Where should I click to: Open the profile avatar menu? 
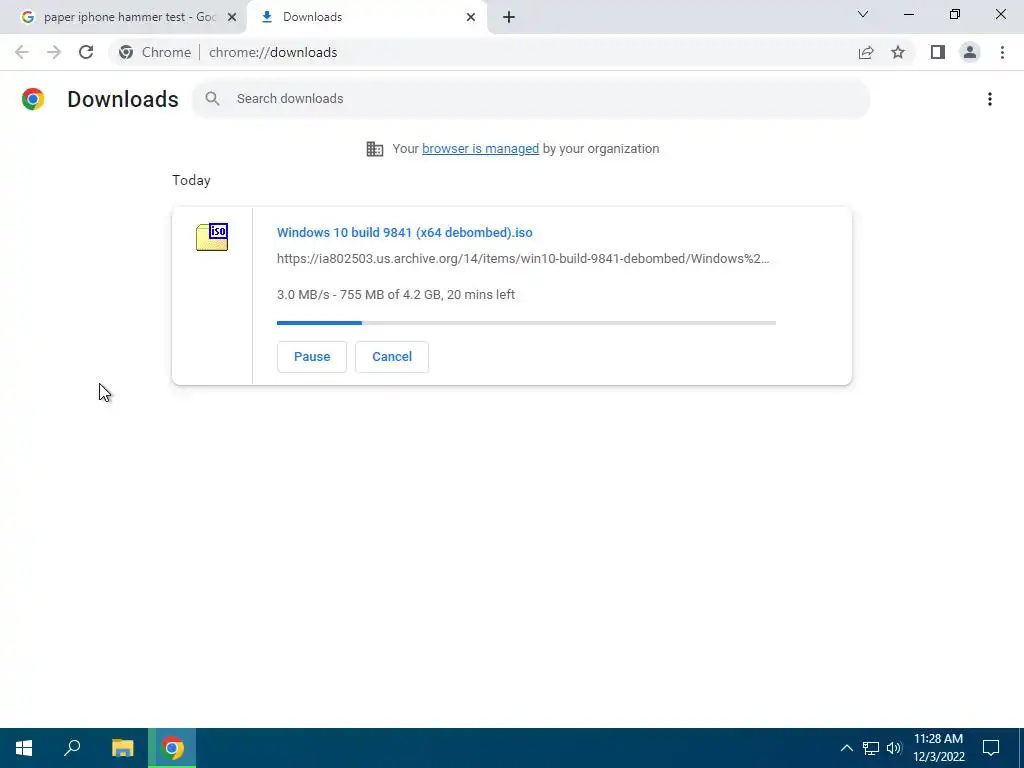pyautogui.click(x=970, y=52)
